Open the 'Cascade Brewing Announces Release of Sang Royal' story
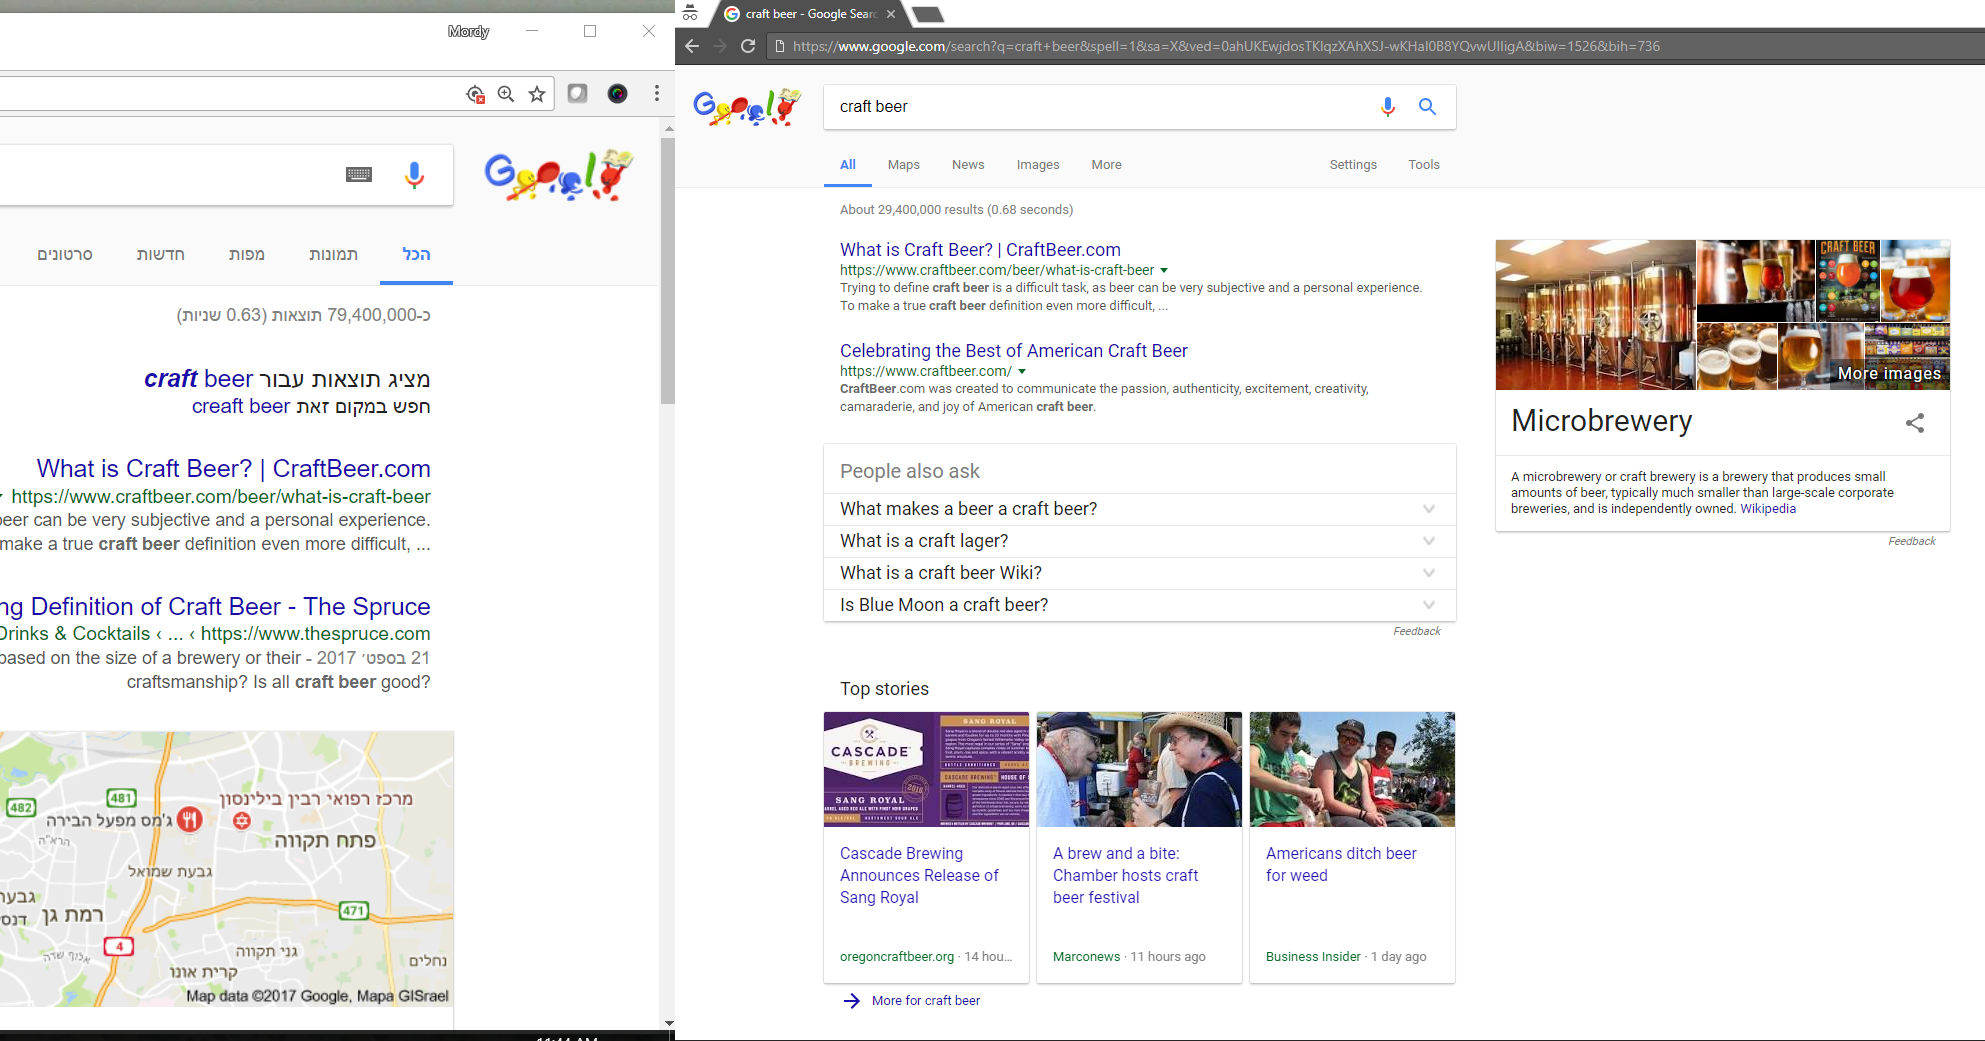Screen dimensions: 1985x1041 pos(919,876)
